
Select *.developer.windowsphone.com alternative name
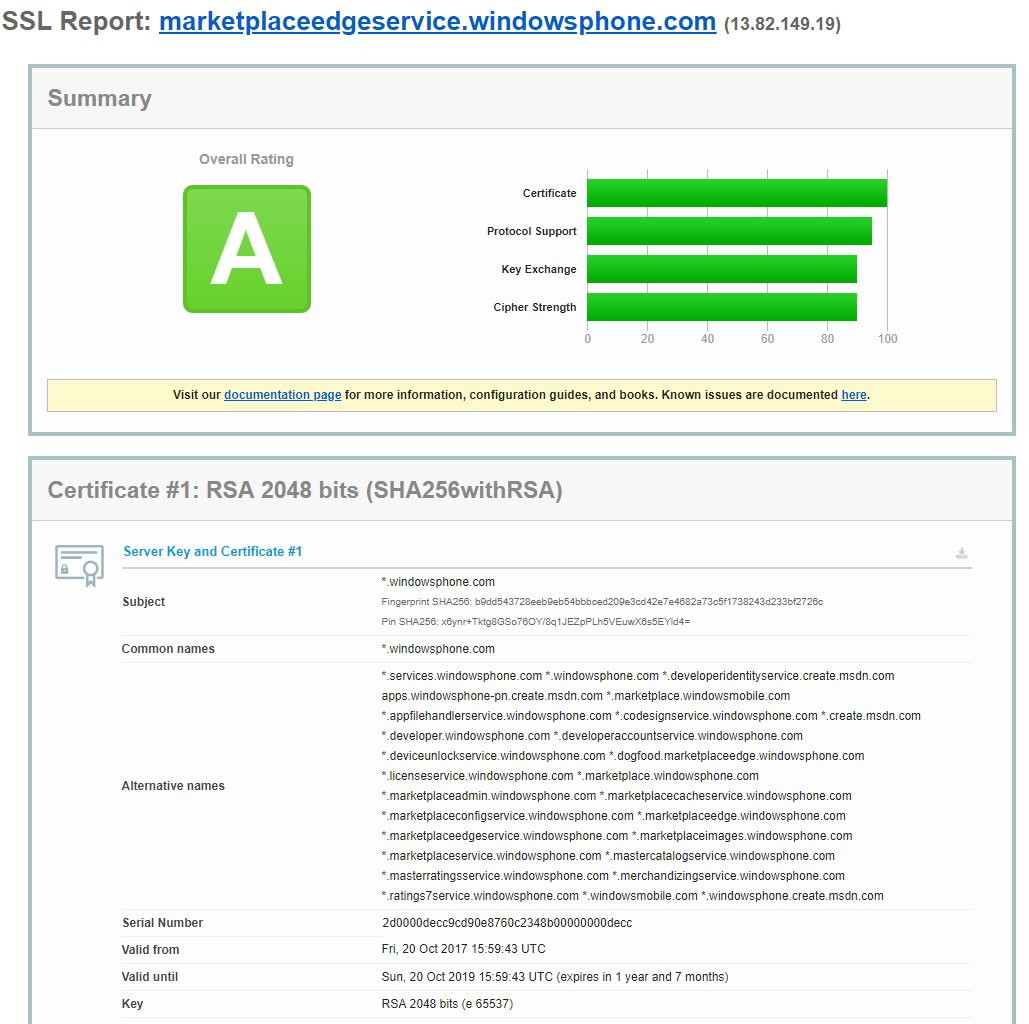click(466, 736)
